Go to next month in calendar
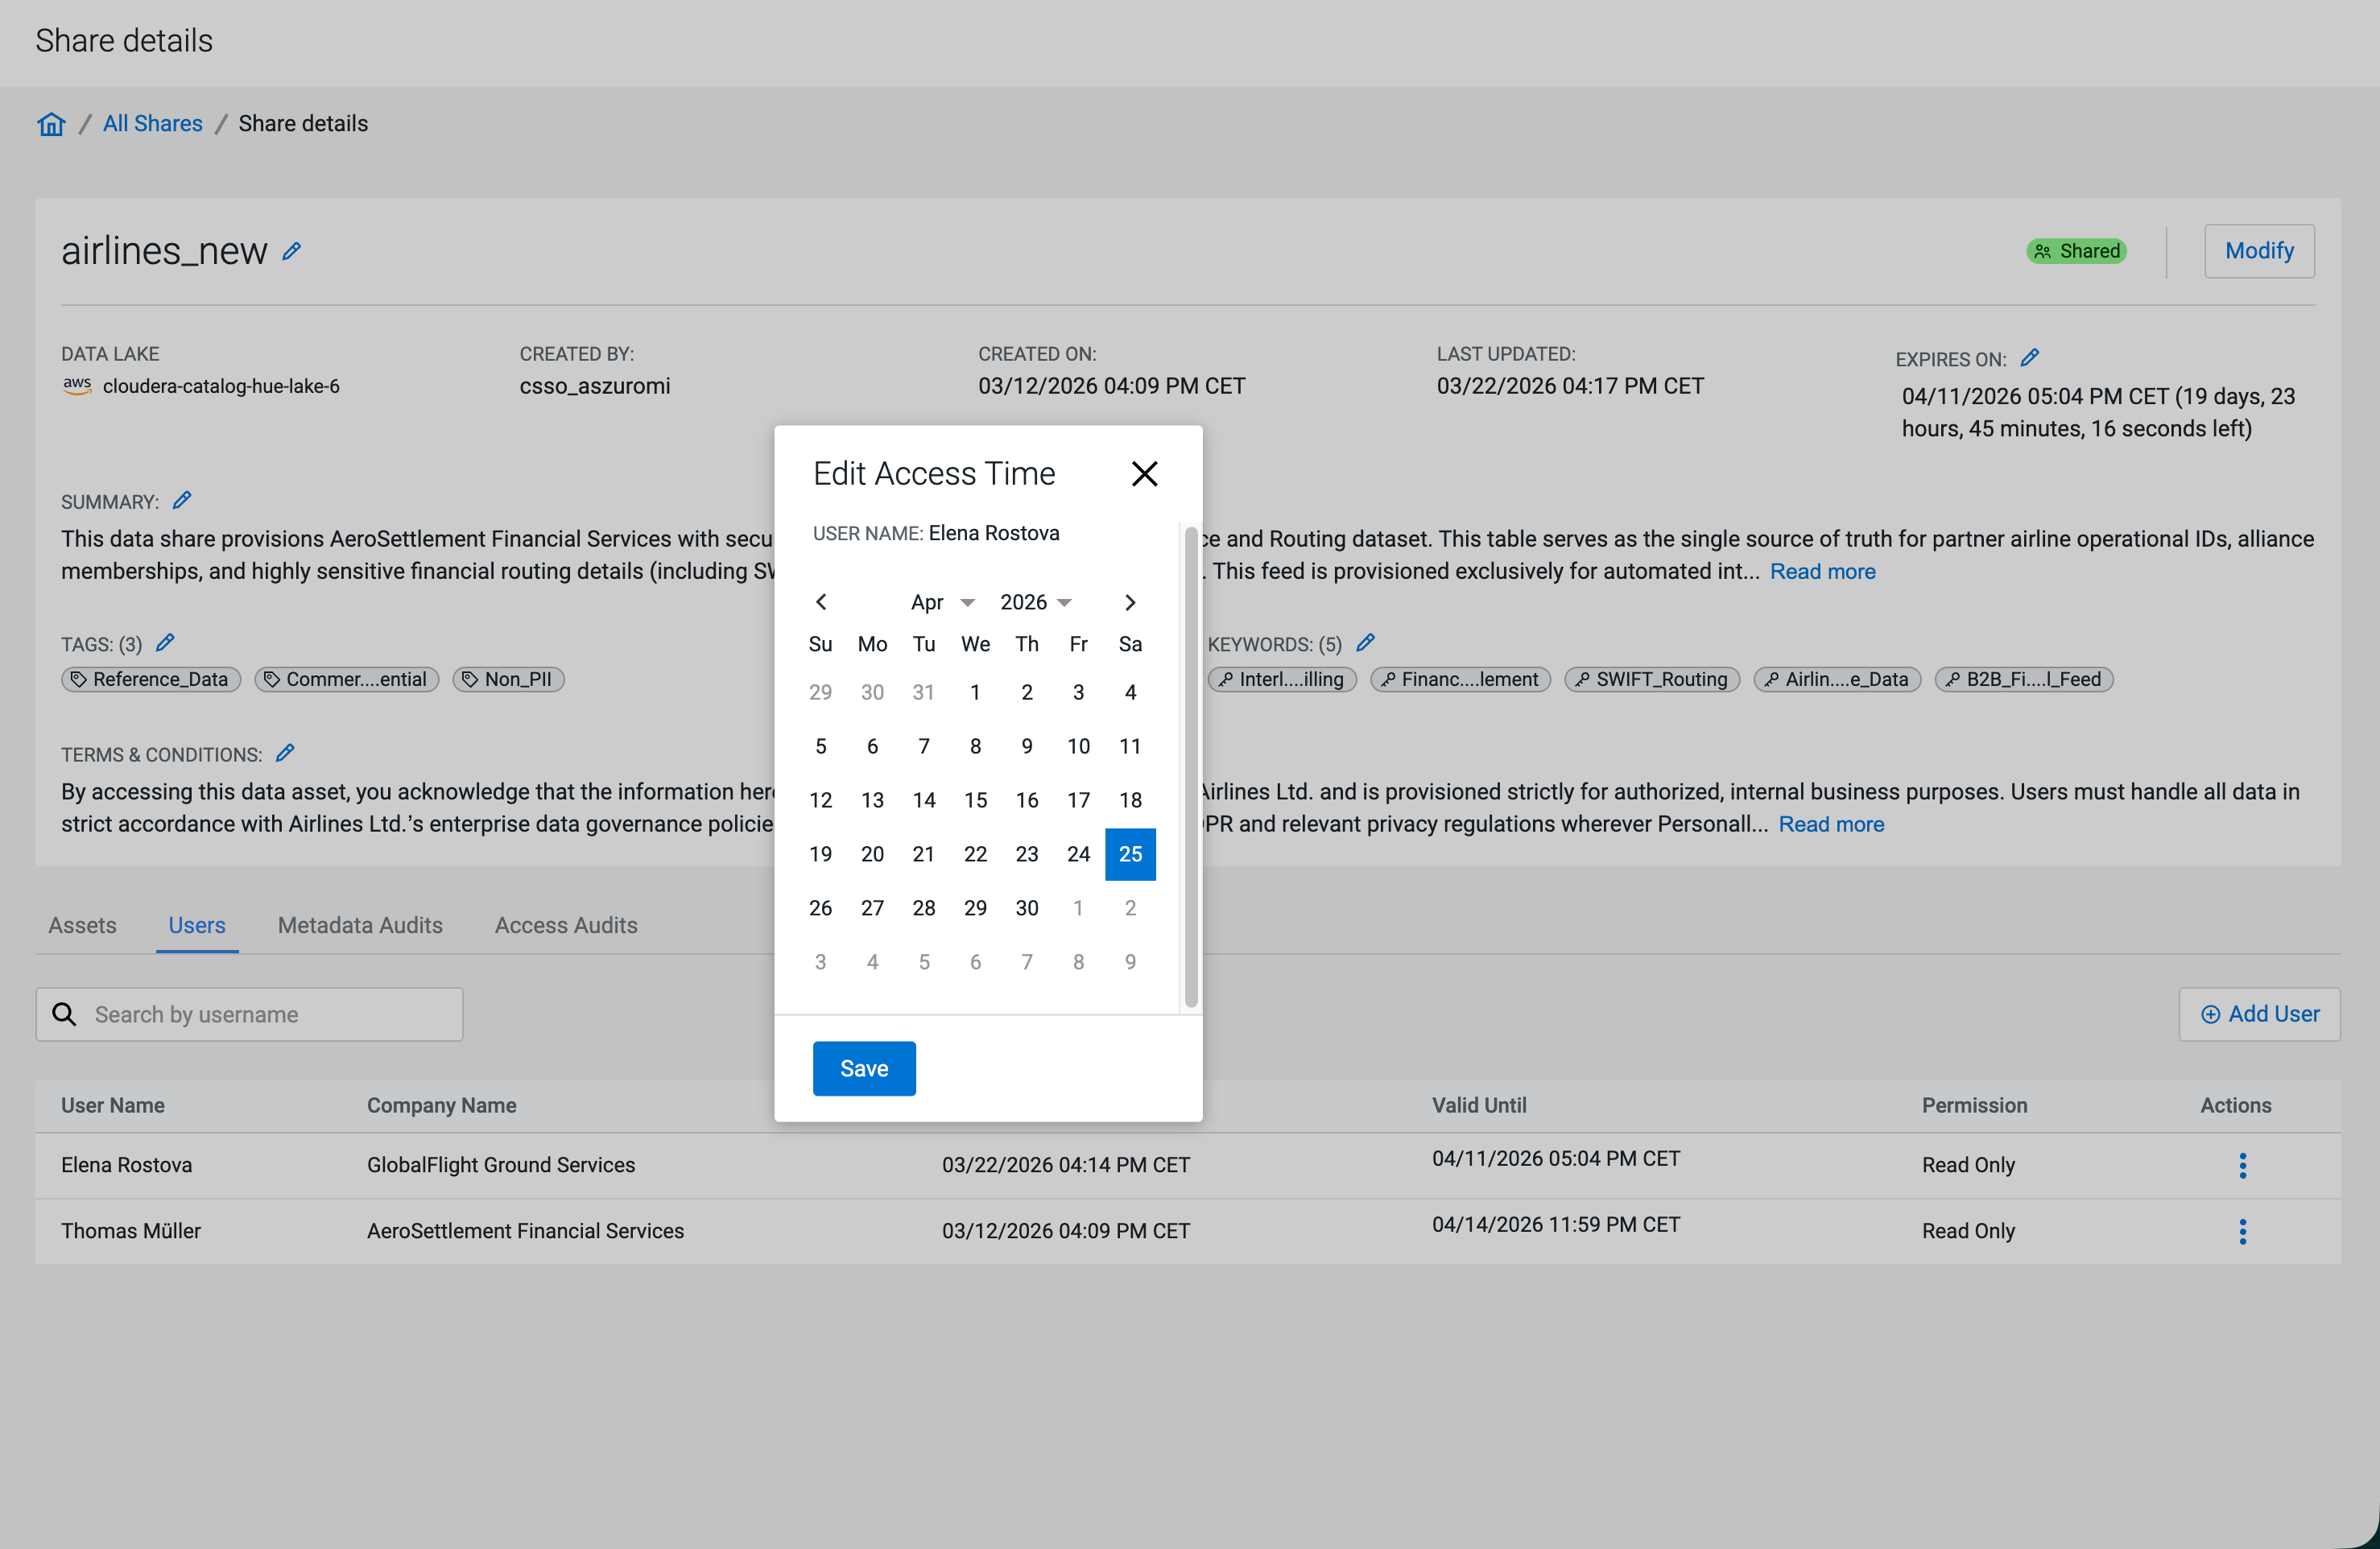The image size is (2380, 1549). 1130,602
